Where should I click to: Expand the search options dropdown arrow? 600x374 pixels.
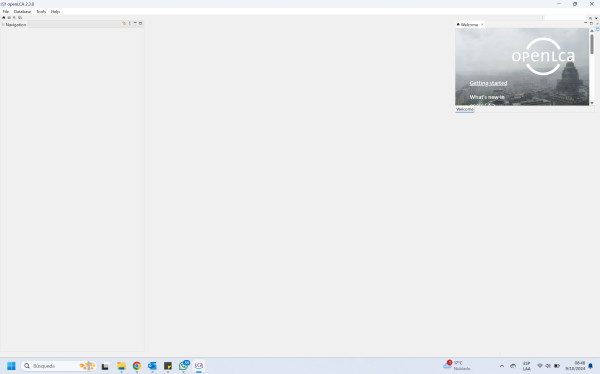click(x=596, y=18)
